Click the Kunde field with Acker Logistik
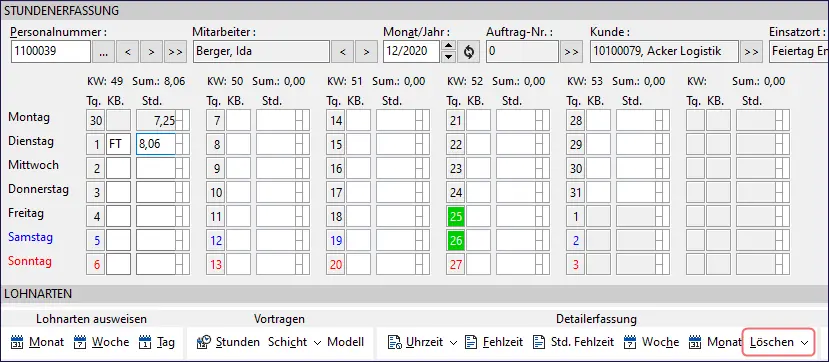This screenshot has width=829, height=362. [x=664, y=52]
